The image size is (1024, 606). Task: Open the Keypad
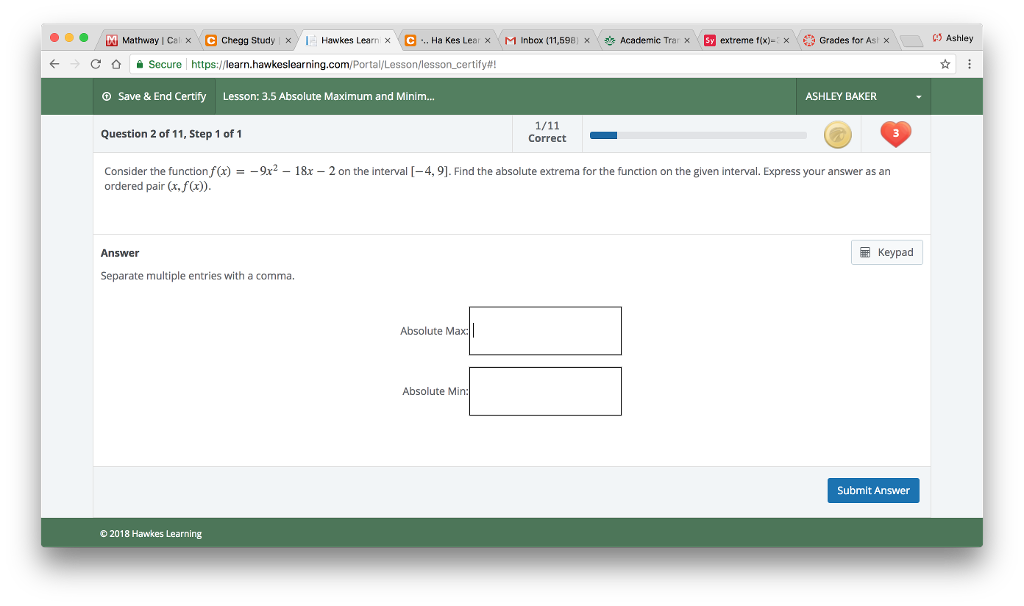[x=886, y=252]
